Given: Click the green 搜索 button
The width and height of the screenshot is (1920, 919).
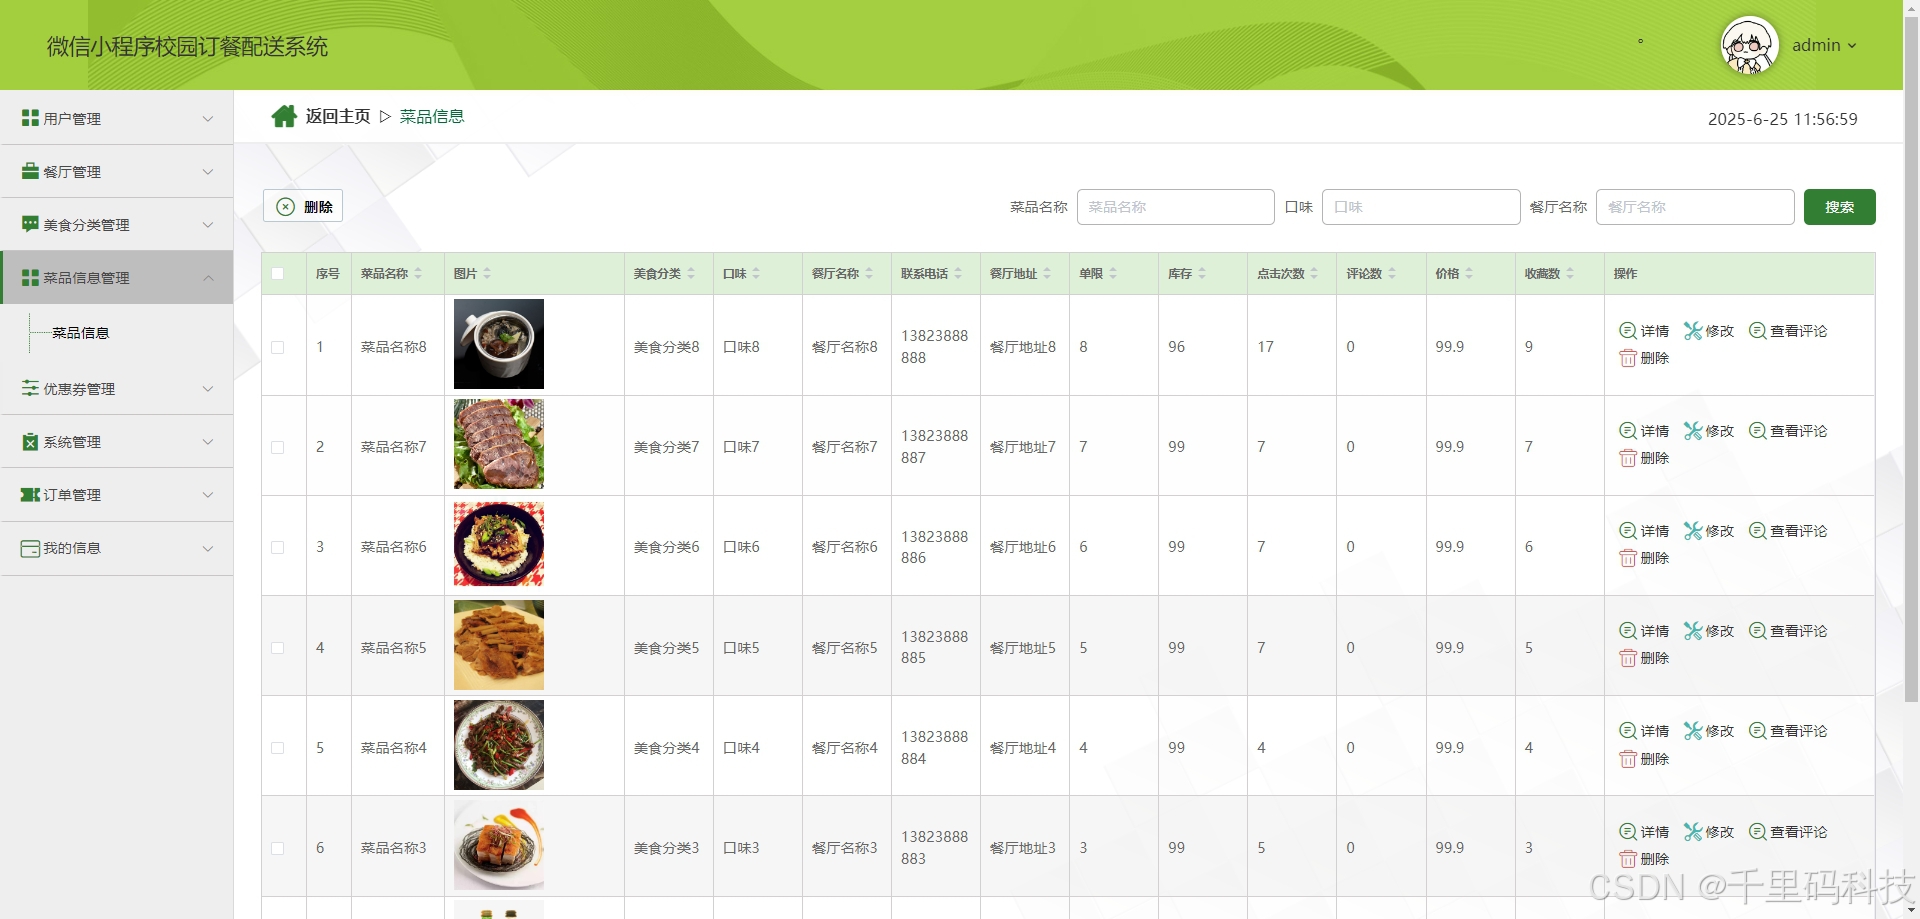Looking at the screenshot, I should [x=1839, y=207].
